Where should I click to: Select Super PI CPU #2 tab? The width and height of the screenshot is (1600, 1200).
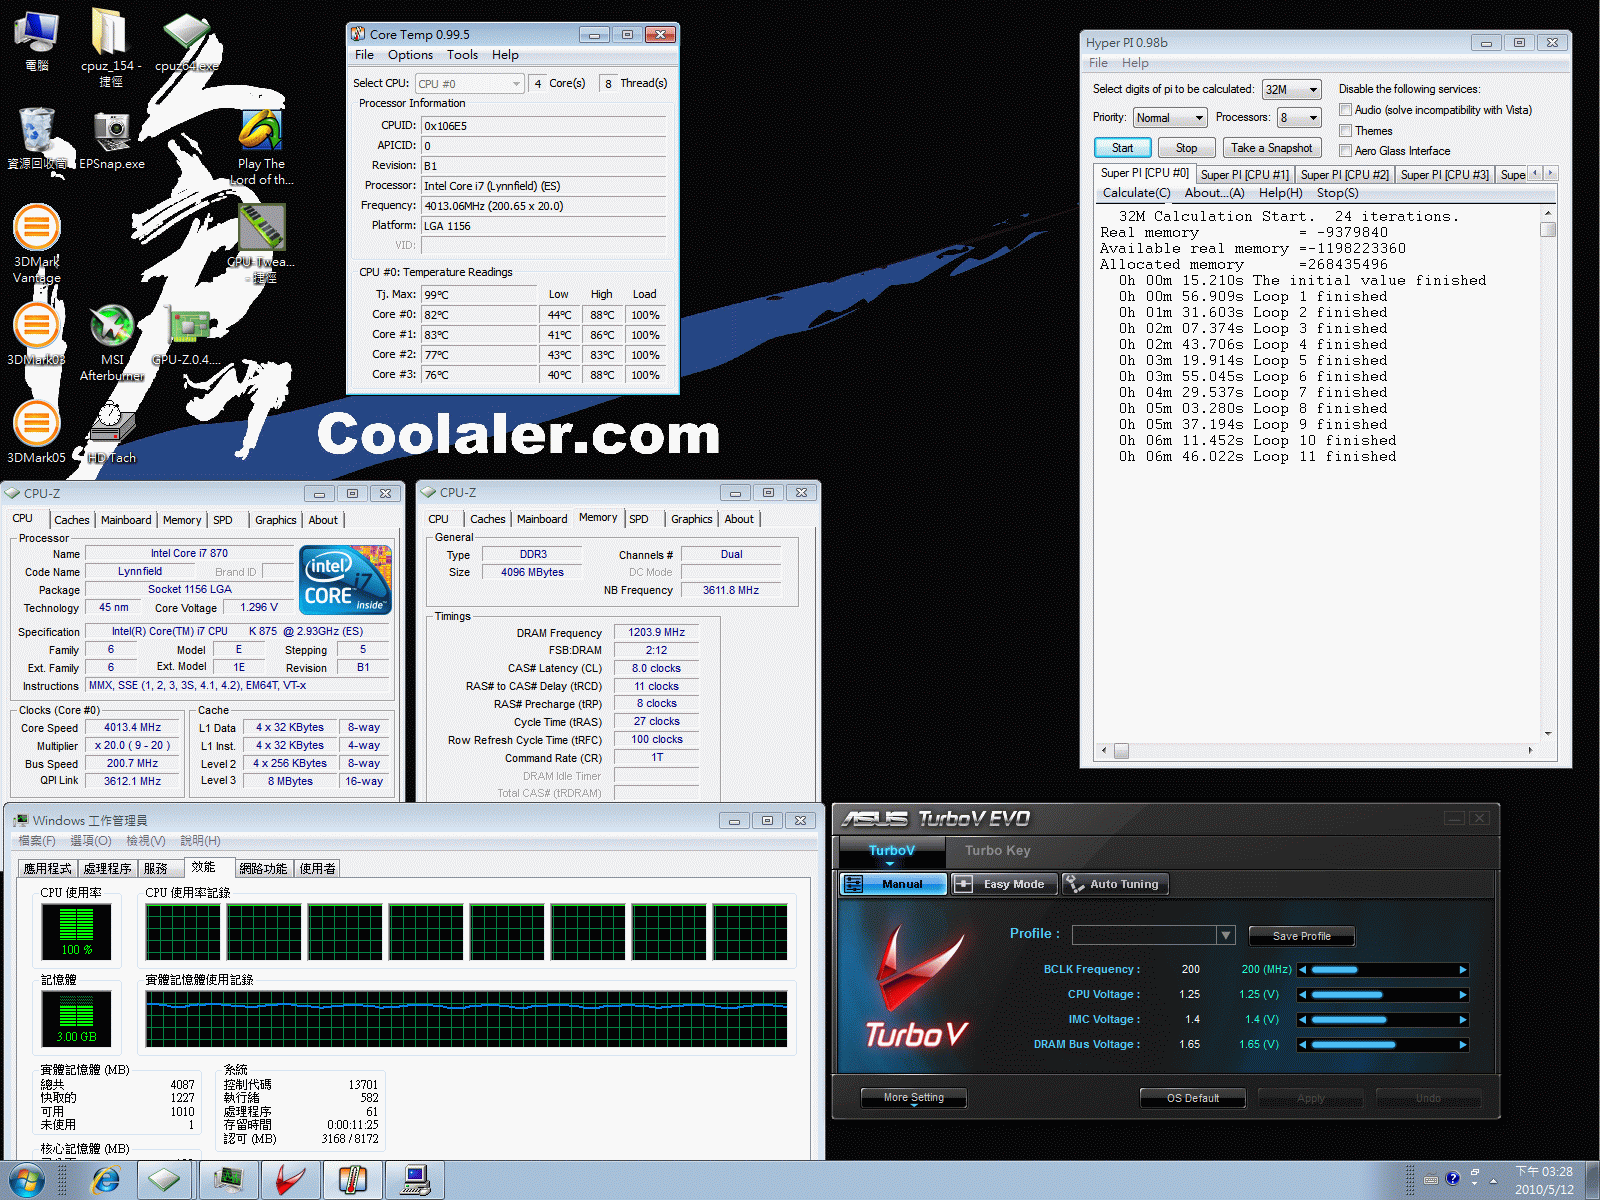click(1344, 175)
